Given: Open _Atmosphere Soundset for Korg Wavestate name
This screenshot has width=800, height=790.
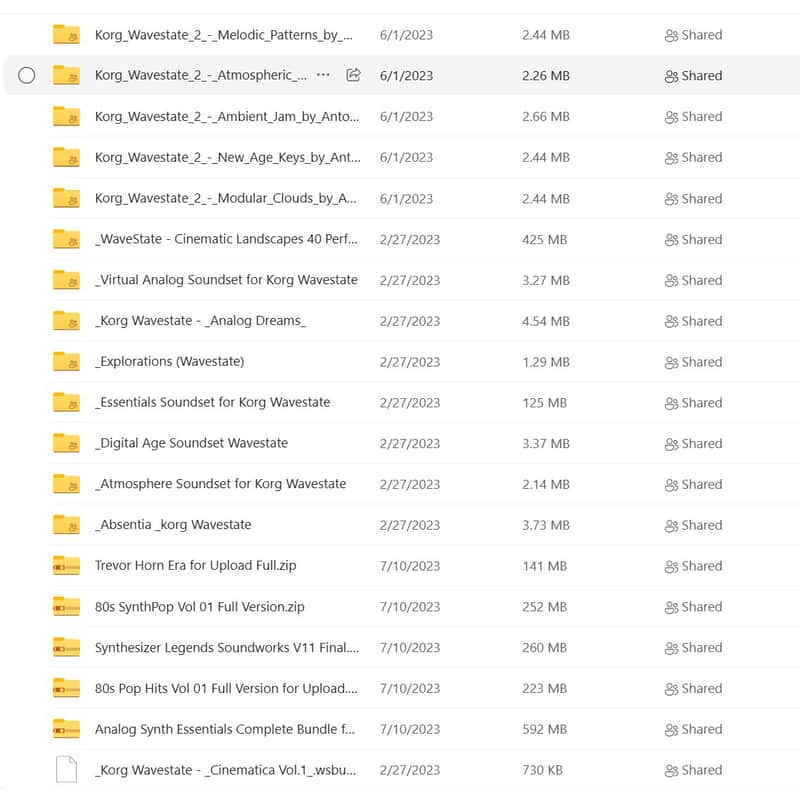Looking at the screenshot, I should (220, 484).
